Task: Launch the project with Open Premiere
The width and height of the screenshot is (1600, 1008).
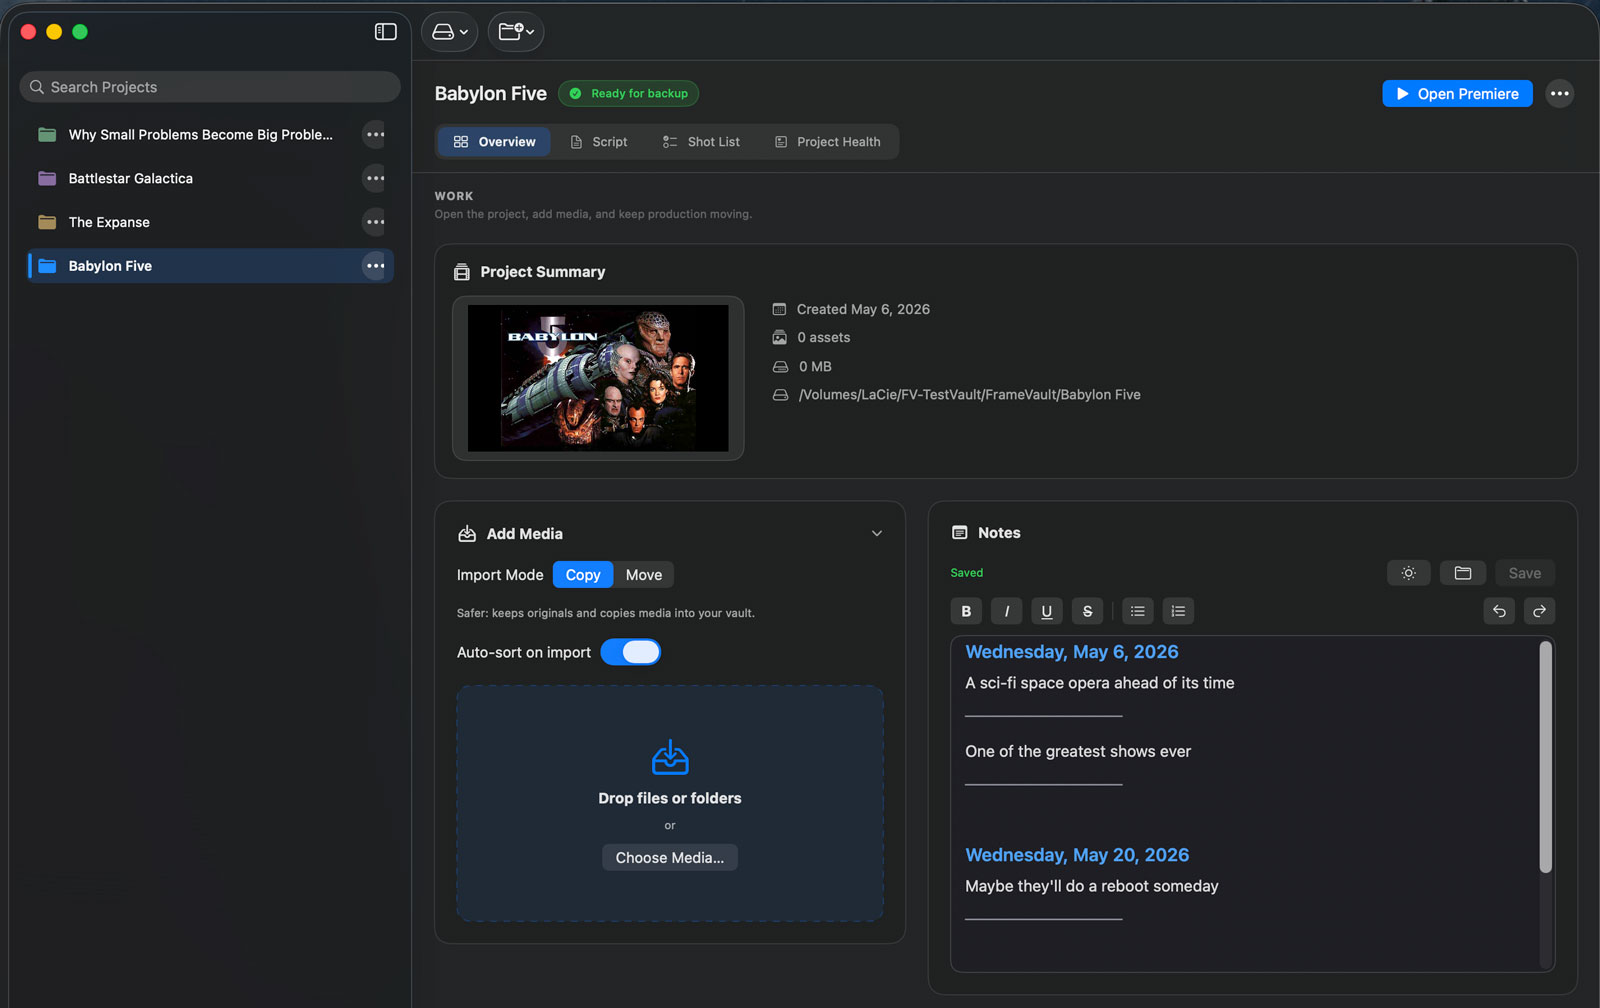Action: (x=1457, y=94)
